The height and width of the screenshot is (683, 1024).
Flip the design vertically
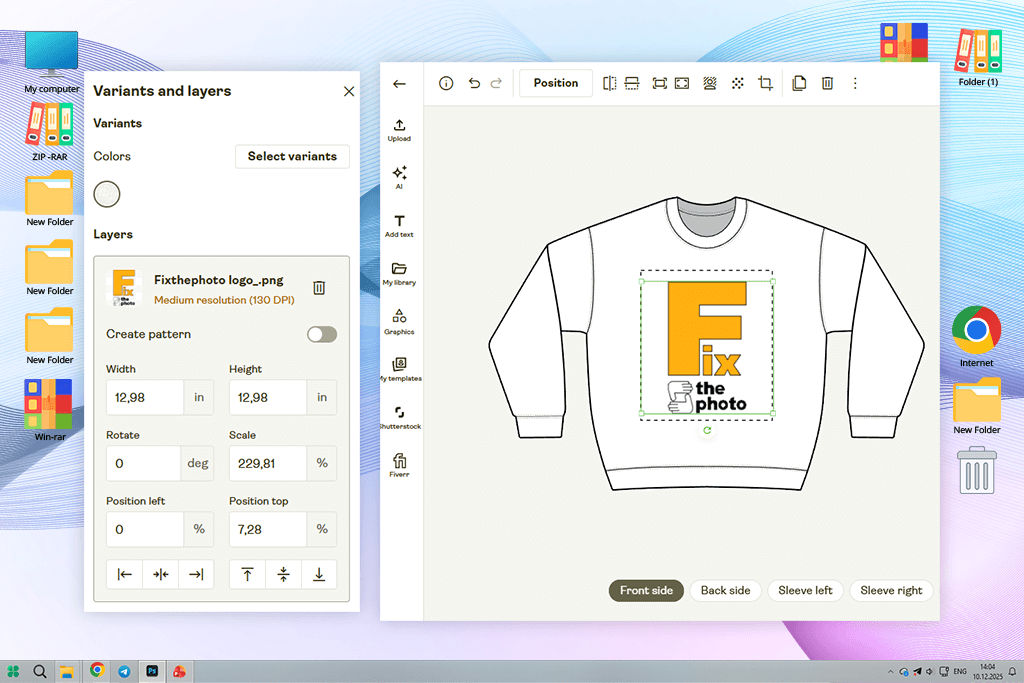[x=632, y=83]
